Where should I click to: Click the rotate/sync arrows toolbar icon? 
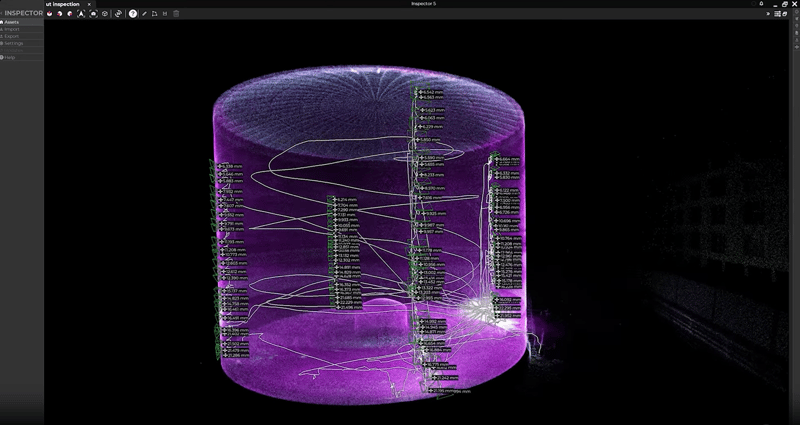118,14
